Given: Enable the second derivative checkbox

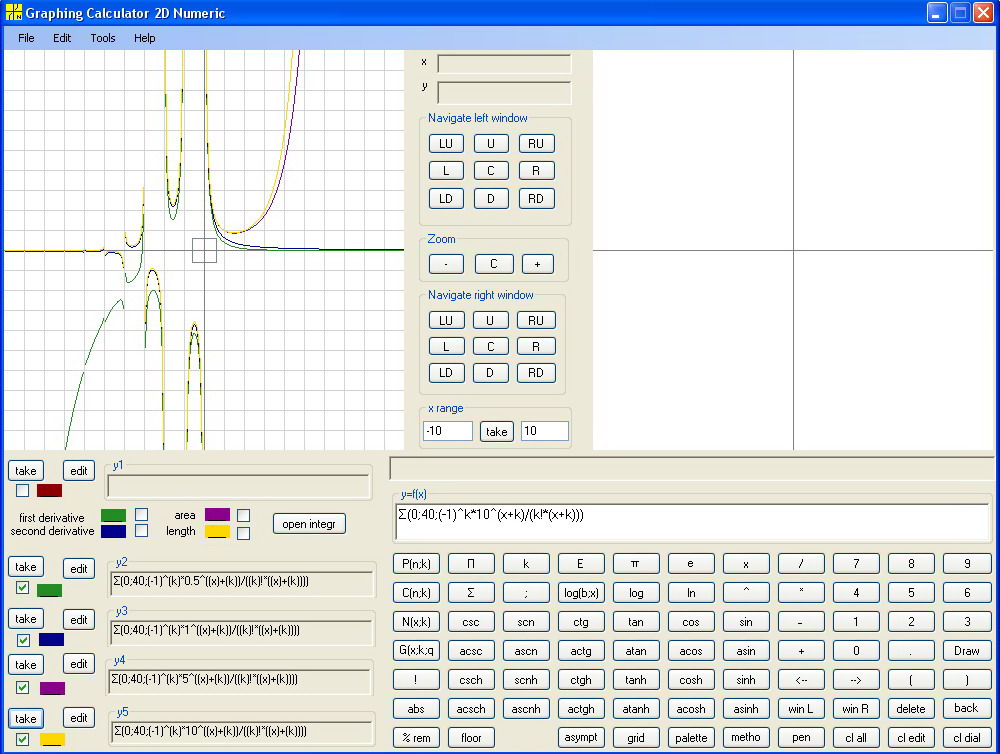Looking at the screenshot, I should coord(142,531).
